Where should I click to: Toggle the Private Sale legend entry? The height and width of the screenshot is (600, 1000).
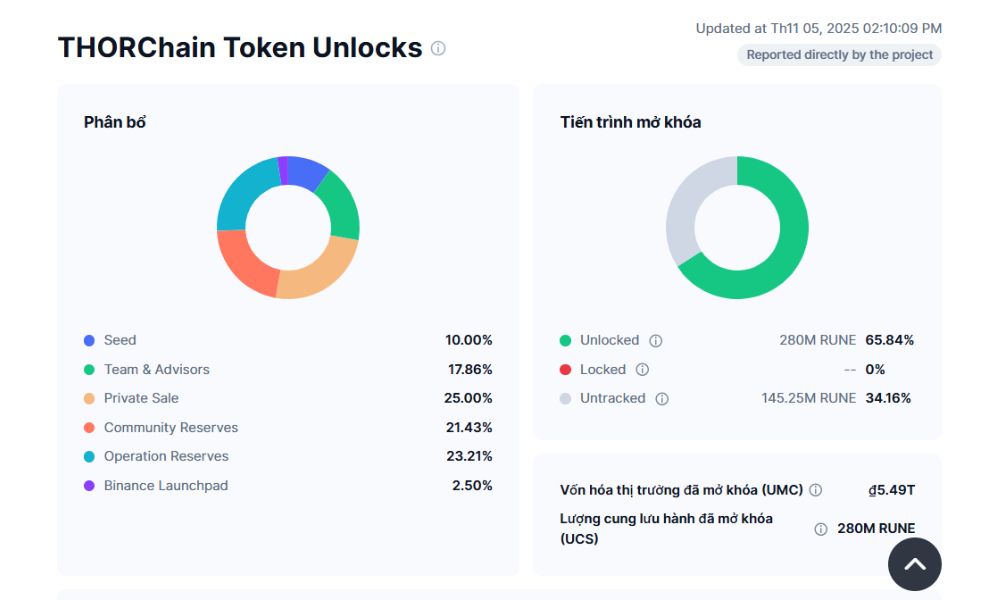click(x=141, y=398)
